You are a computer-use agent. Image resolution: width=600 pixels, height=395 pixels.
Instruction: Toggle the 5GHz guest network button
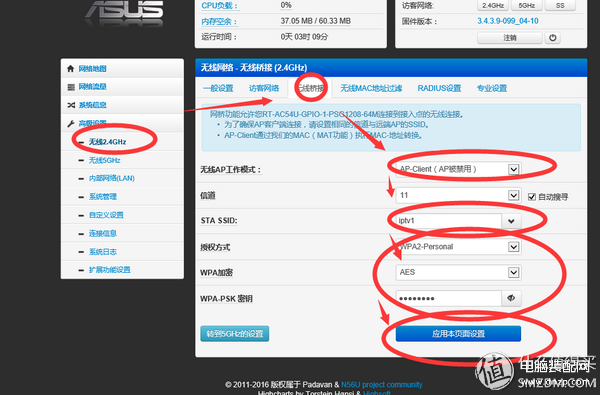point(527,5)
